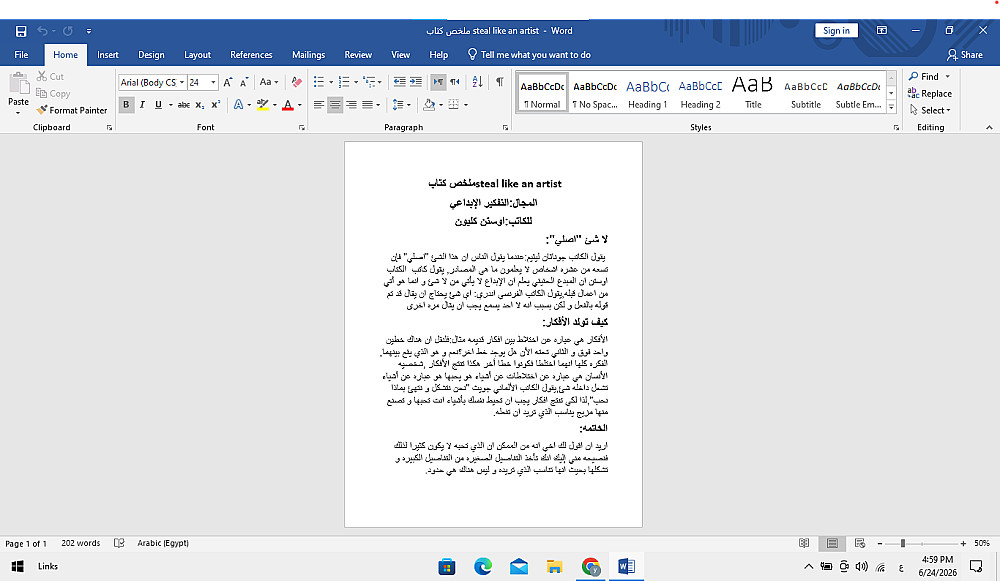Image resolution: width=1000 pixels, height=581 pixels.
Task: Apply strikethrough using the abc icon
Action: 184,105
